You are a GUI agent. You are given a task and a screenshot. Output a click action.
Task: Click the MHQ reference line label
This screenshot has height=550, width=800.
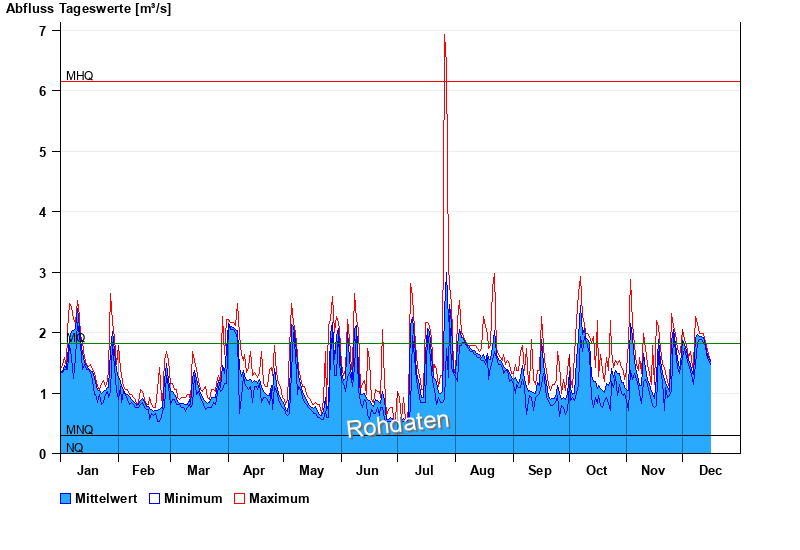(80, 76)
